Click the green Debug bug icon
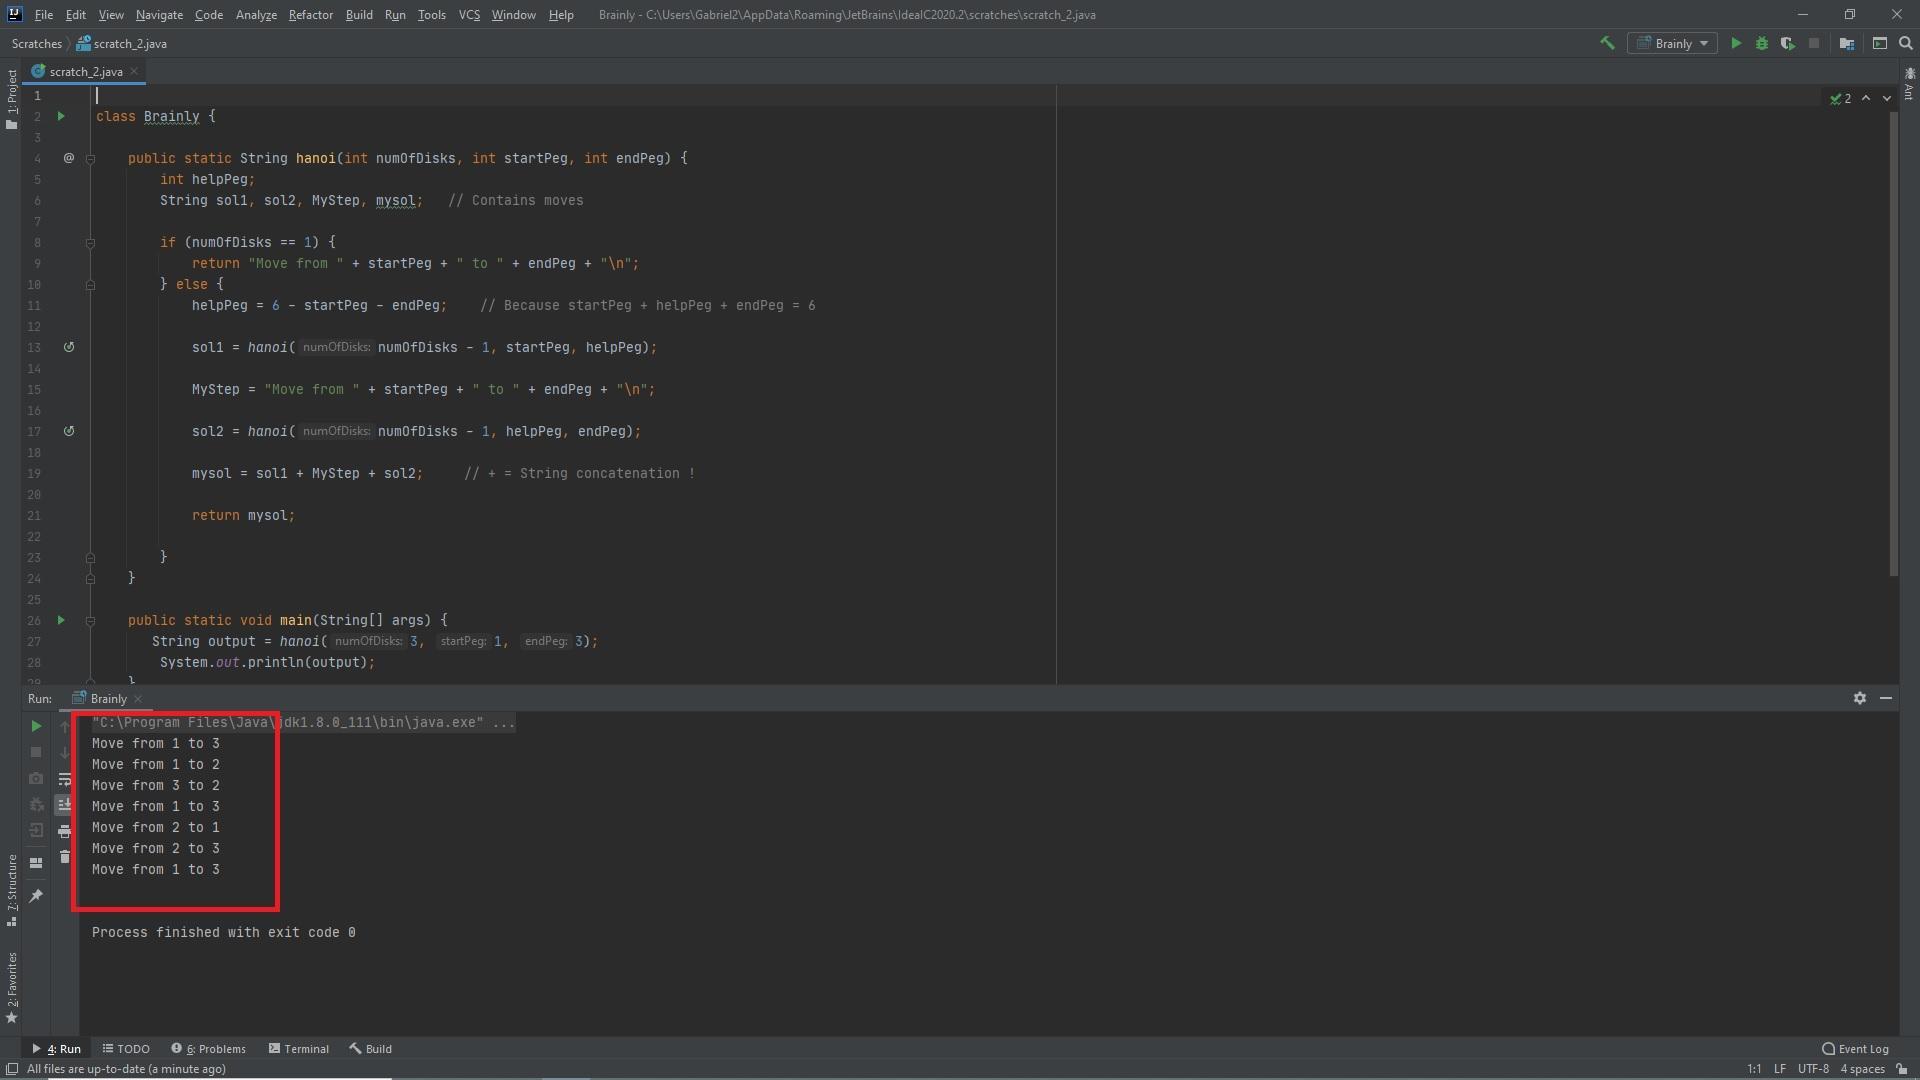This screenshot has width=1920, height=1080. pyautogui.click(x=1762, y=43)
